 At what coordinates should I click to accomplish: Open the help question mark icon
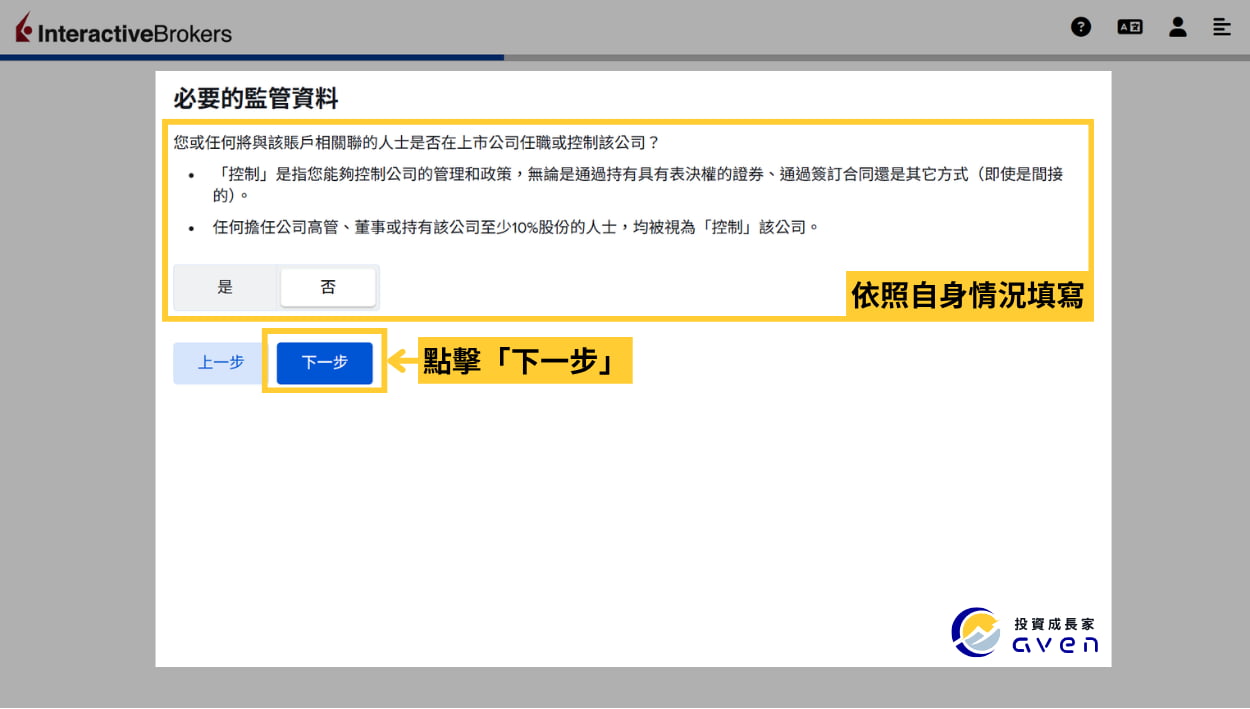click(1081, 27)
